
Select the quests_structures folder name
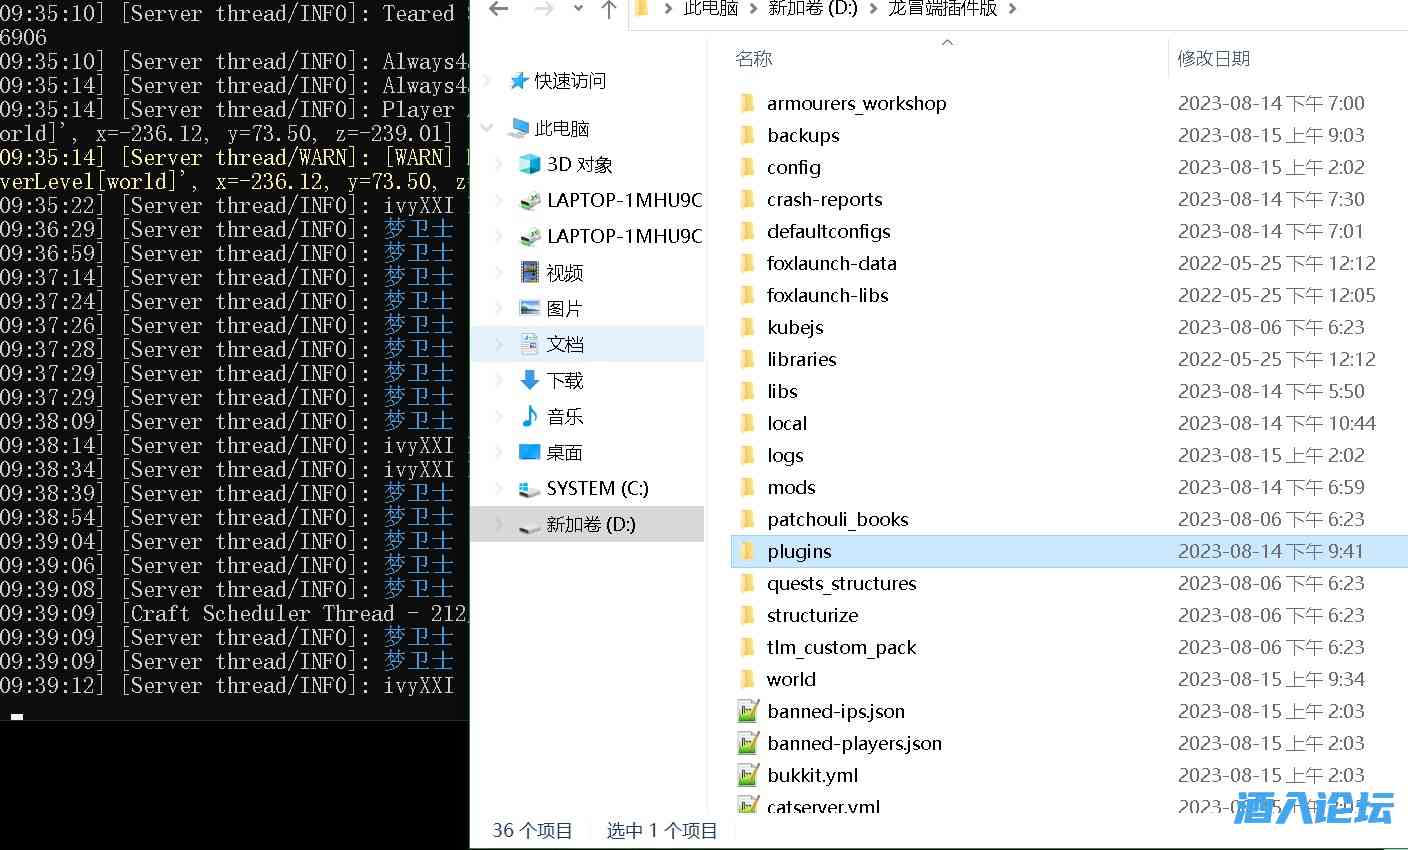point(842,584)
